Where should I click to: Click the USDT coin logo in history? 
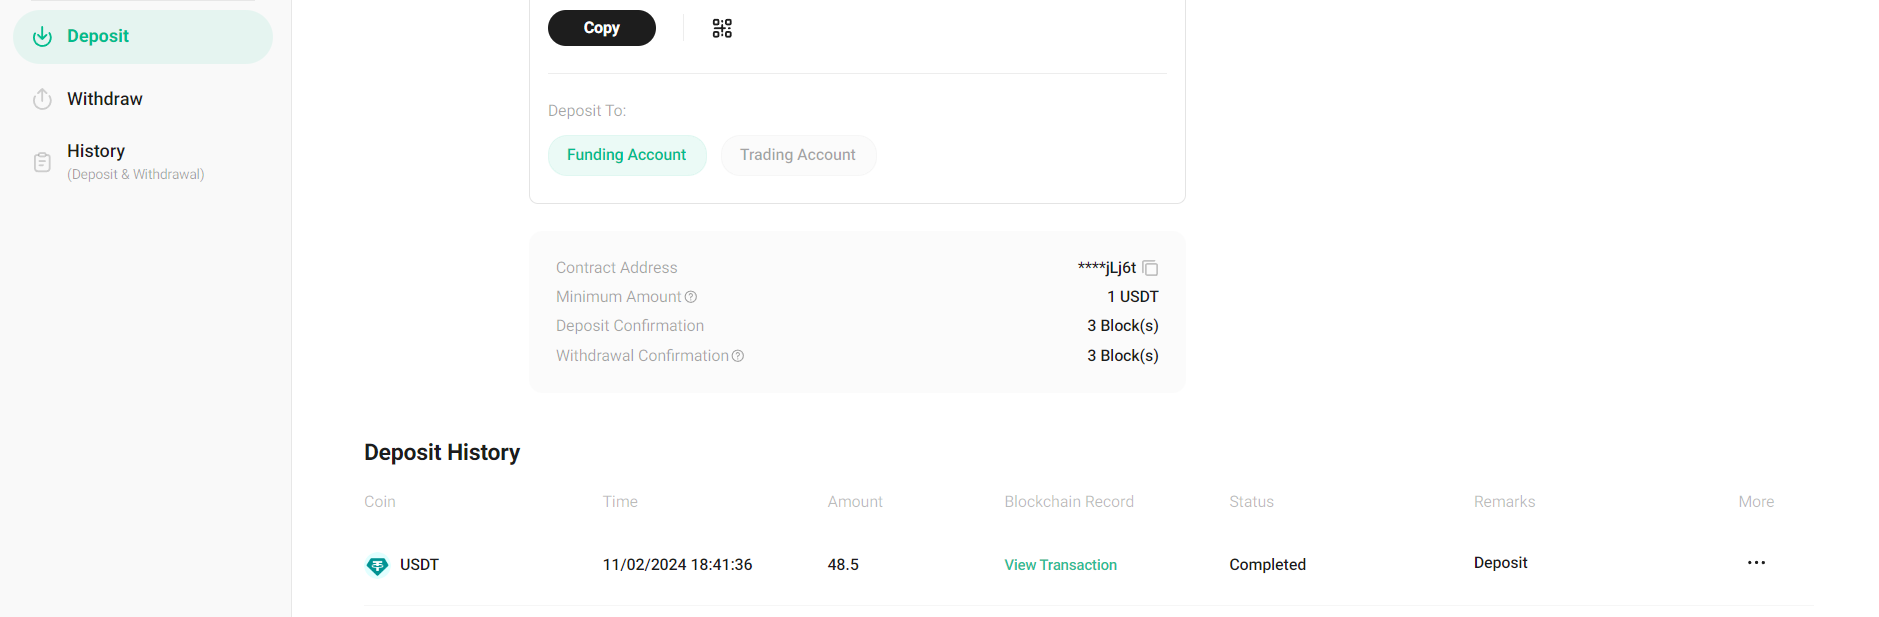point(377,565)
